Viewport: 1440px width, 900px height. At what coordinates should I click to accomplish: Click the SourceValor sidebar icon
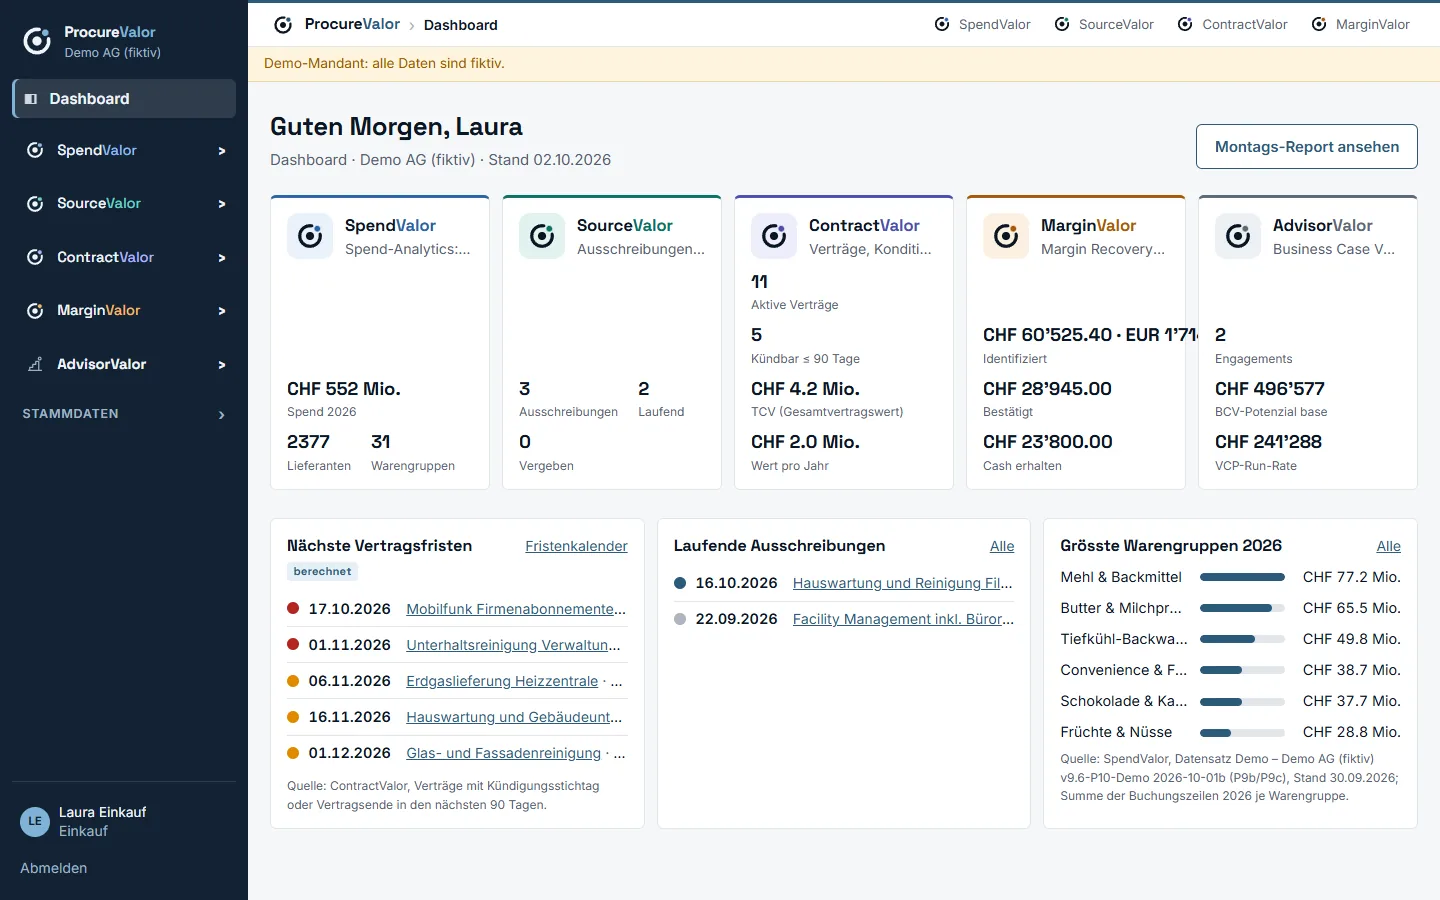tap(35, 204)
